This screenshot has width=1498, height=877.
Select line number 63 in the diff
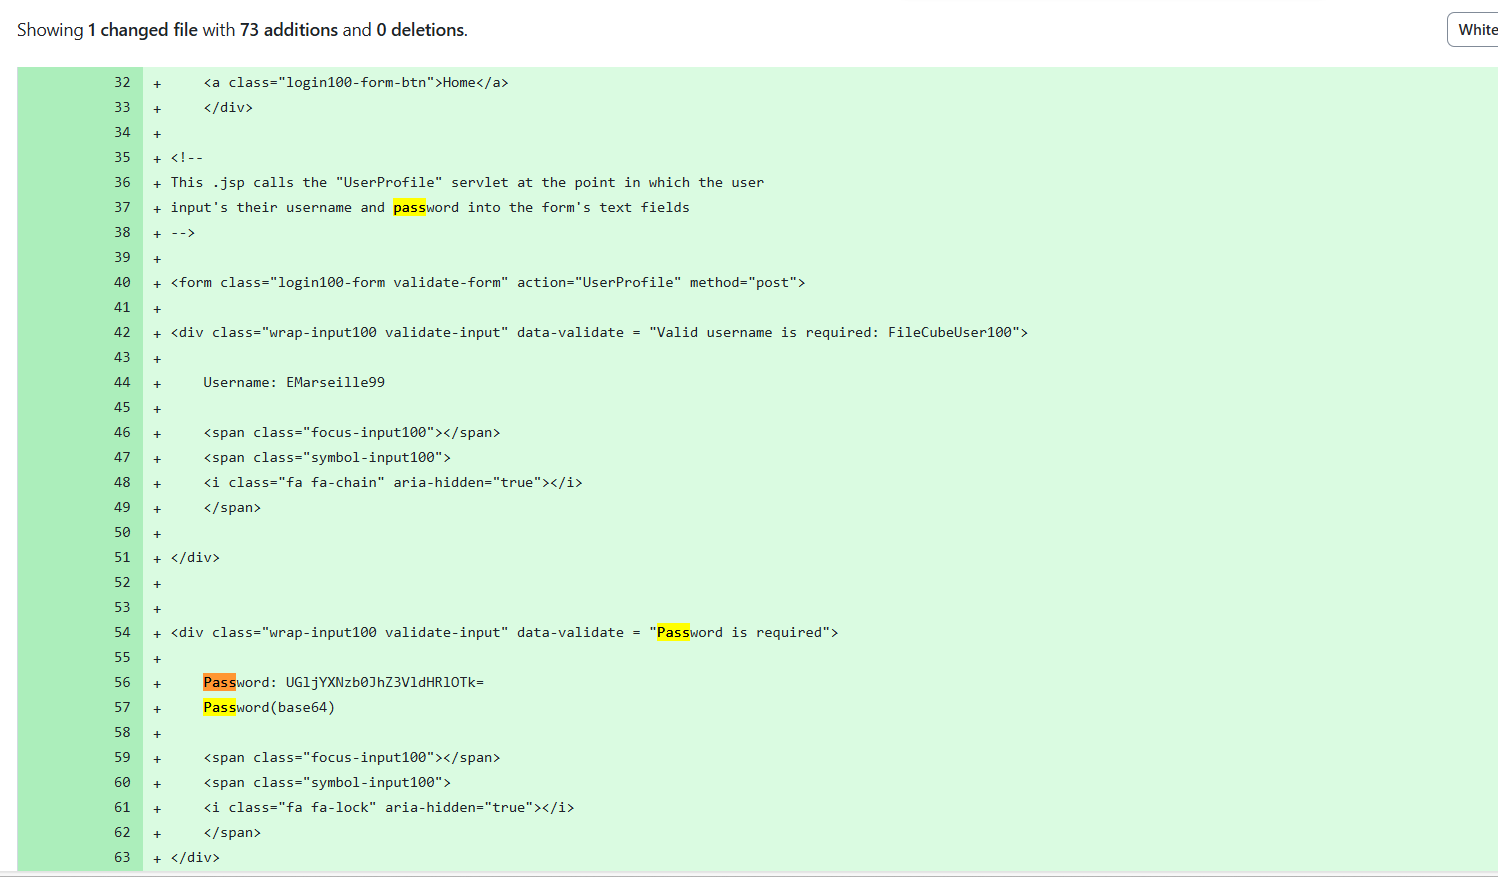[x=122, y=857]
